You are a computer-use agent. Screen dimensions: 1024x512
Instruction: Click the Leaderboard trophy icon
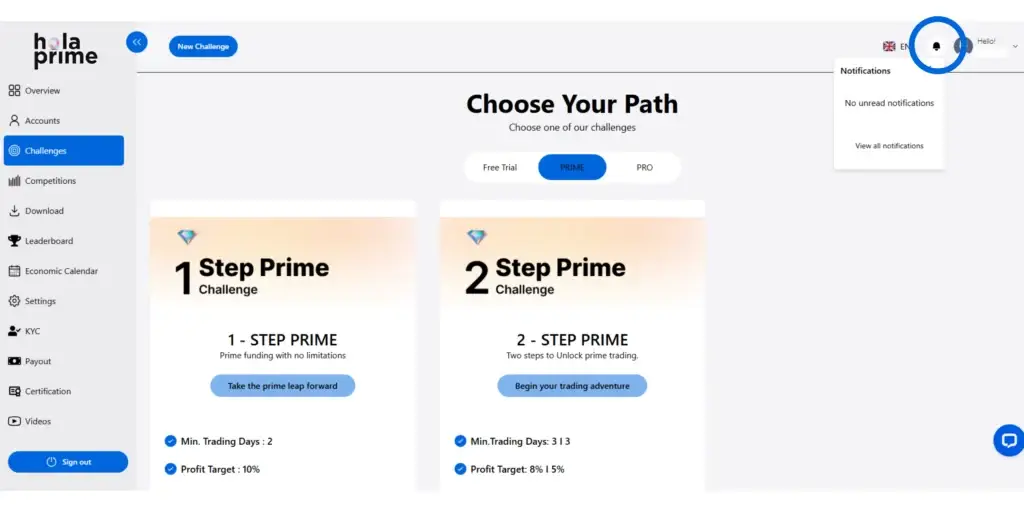[x=14, y=241]
